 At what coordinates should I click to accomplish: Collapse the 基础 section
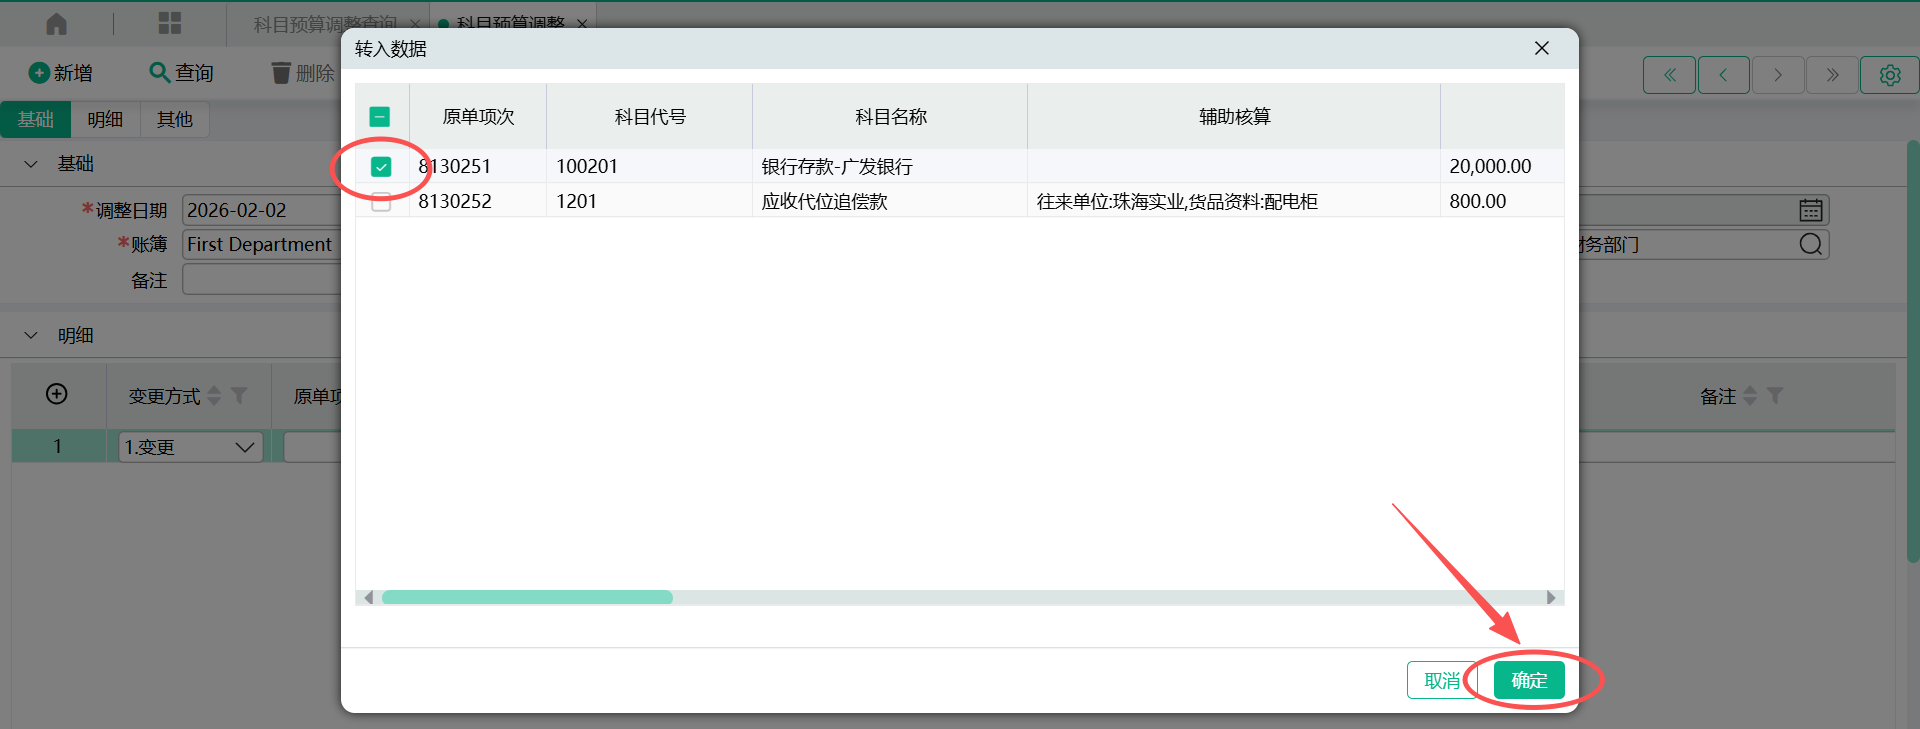tap(31, 164)
